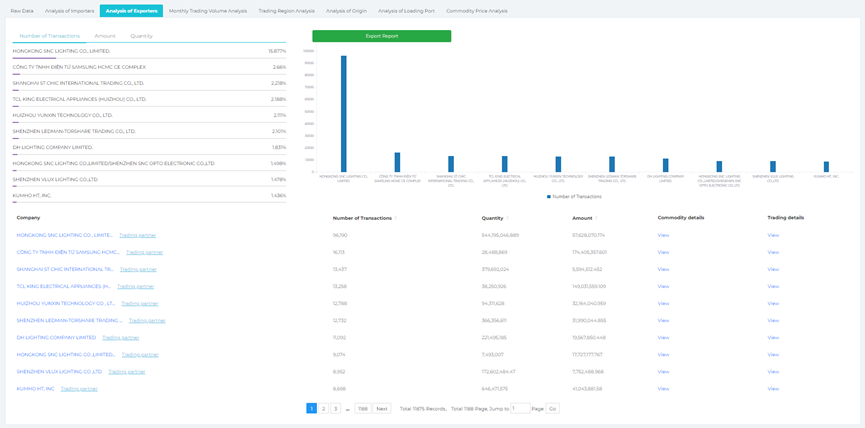Toggle the Amount column sort arrow
The width and height of the screenshot is (865, 428).
[x=597, y=218]
